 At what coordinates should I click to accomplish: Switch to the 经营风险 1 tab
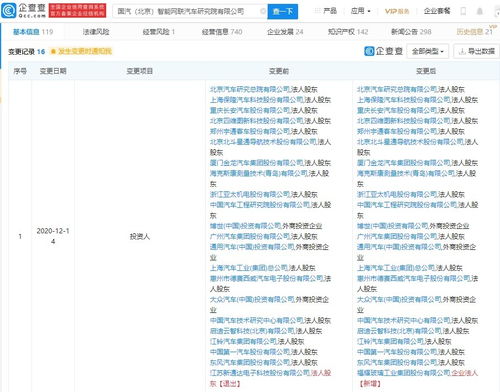(x=159, y=32)
